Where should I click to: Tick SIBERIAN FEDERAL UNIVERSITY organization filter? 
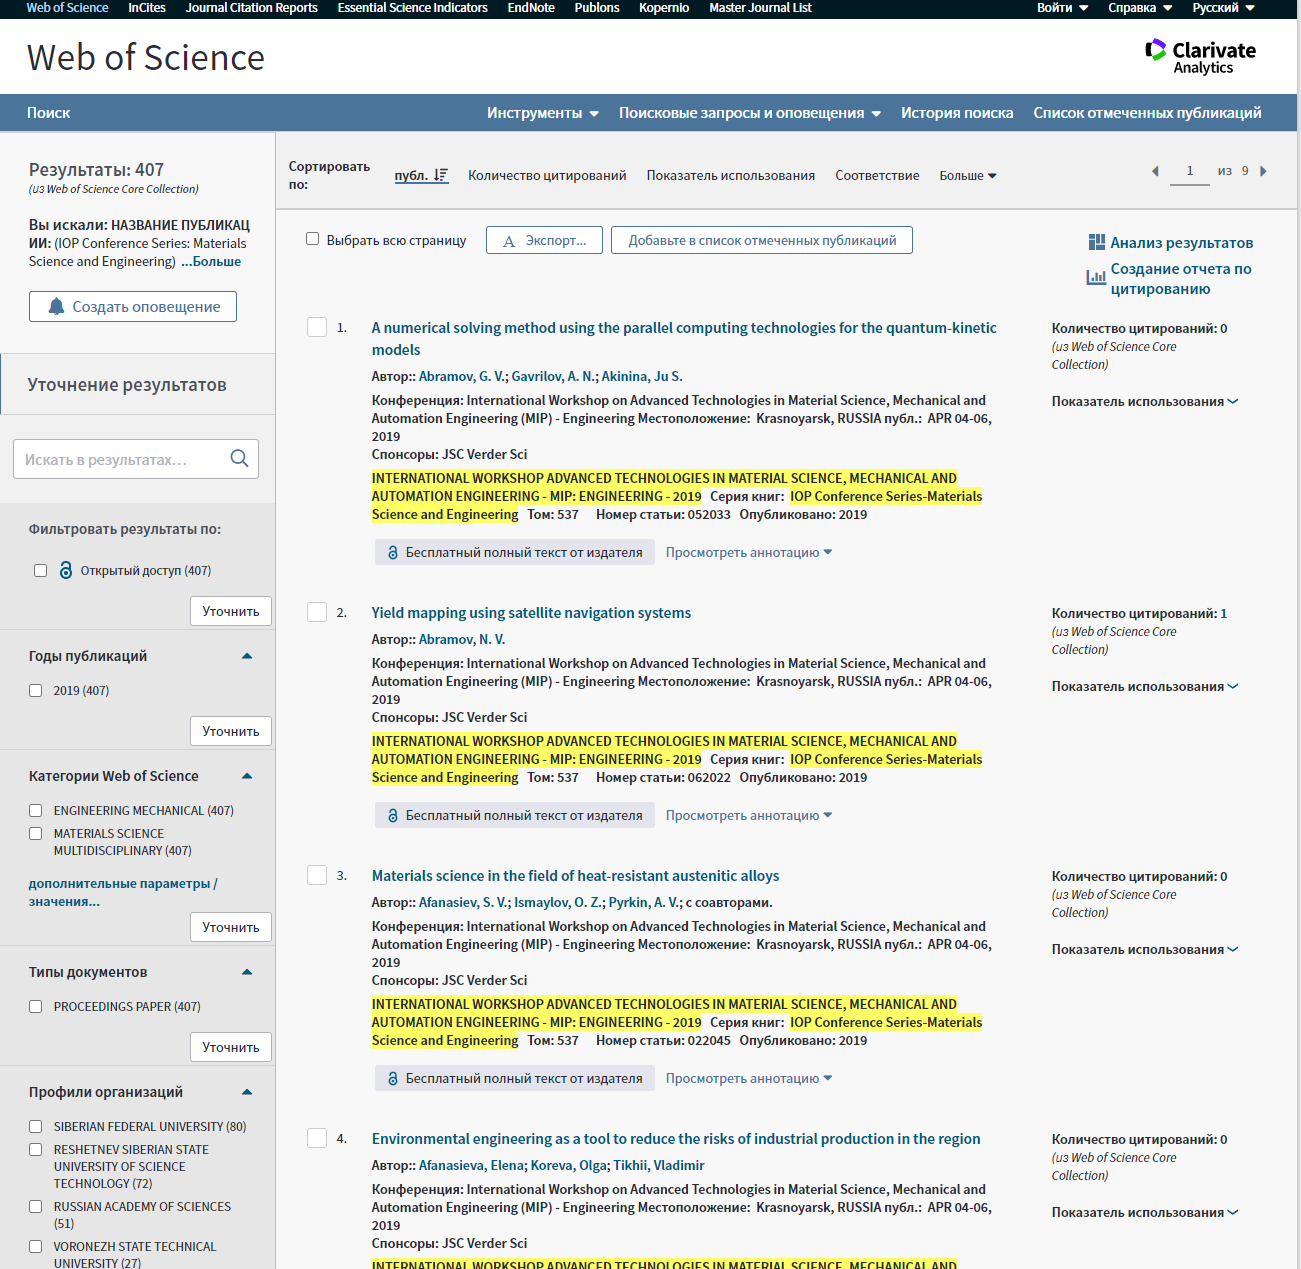click(x=36, y=1126)
